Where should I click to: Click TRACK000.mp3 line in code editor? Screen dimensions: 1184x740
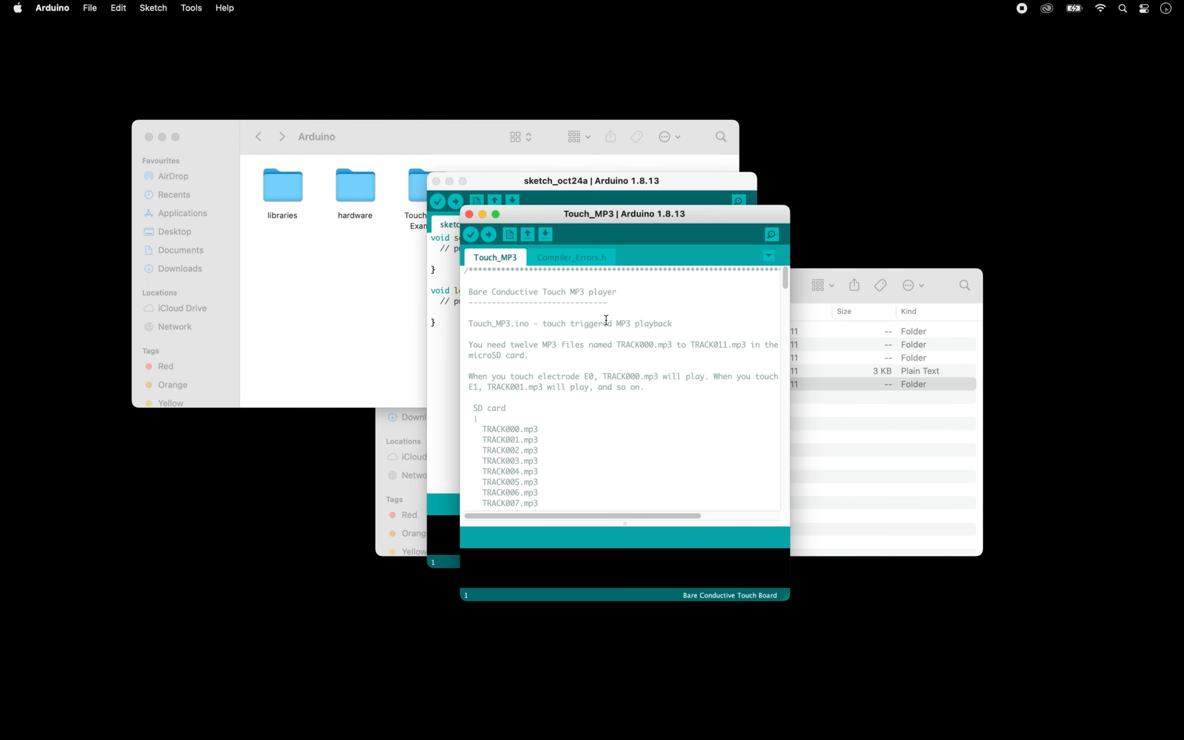510,429
